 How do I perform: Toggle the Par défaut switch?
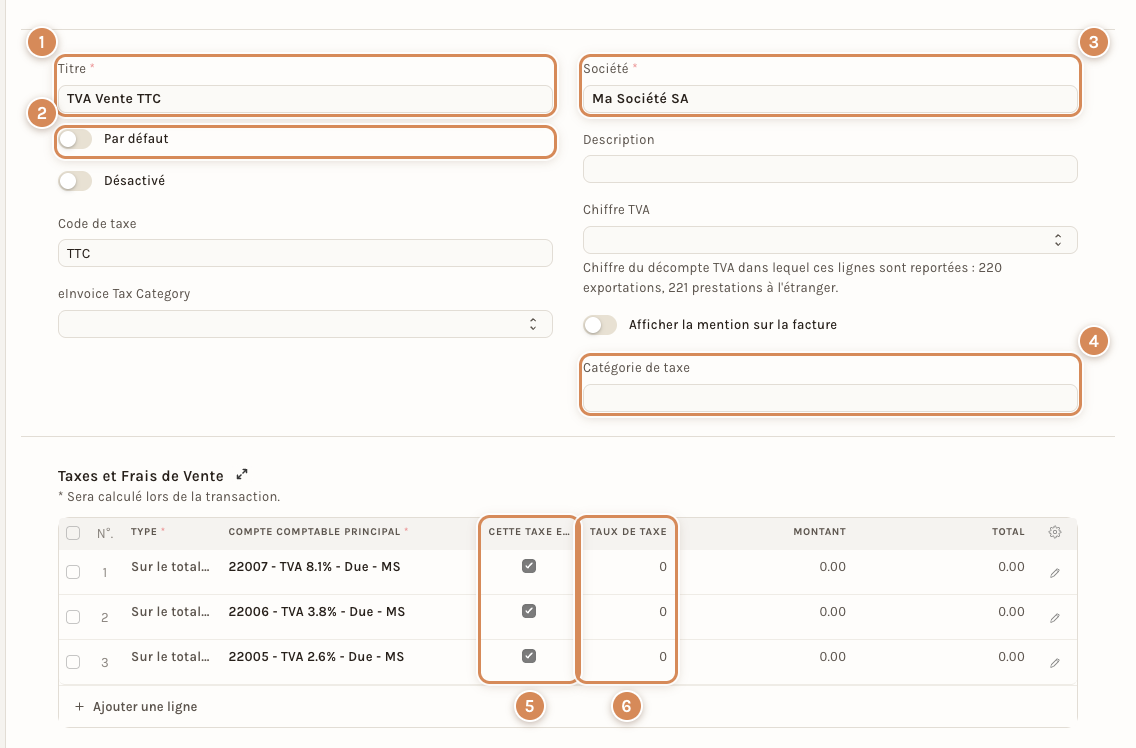click(75, 139)
